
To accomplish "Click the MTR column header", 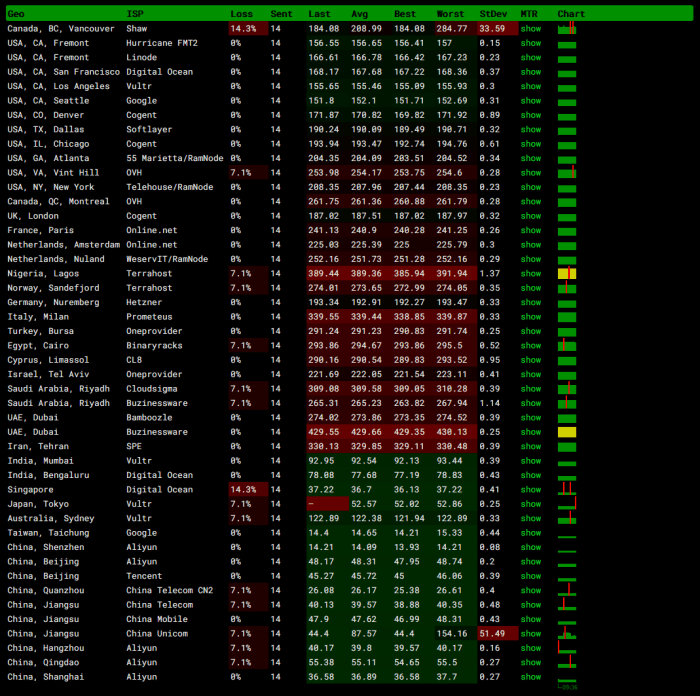I will coord(529,14).
